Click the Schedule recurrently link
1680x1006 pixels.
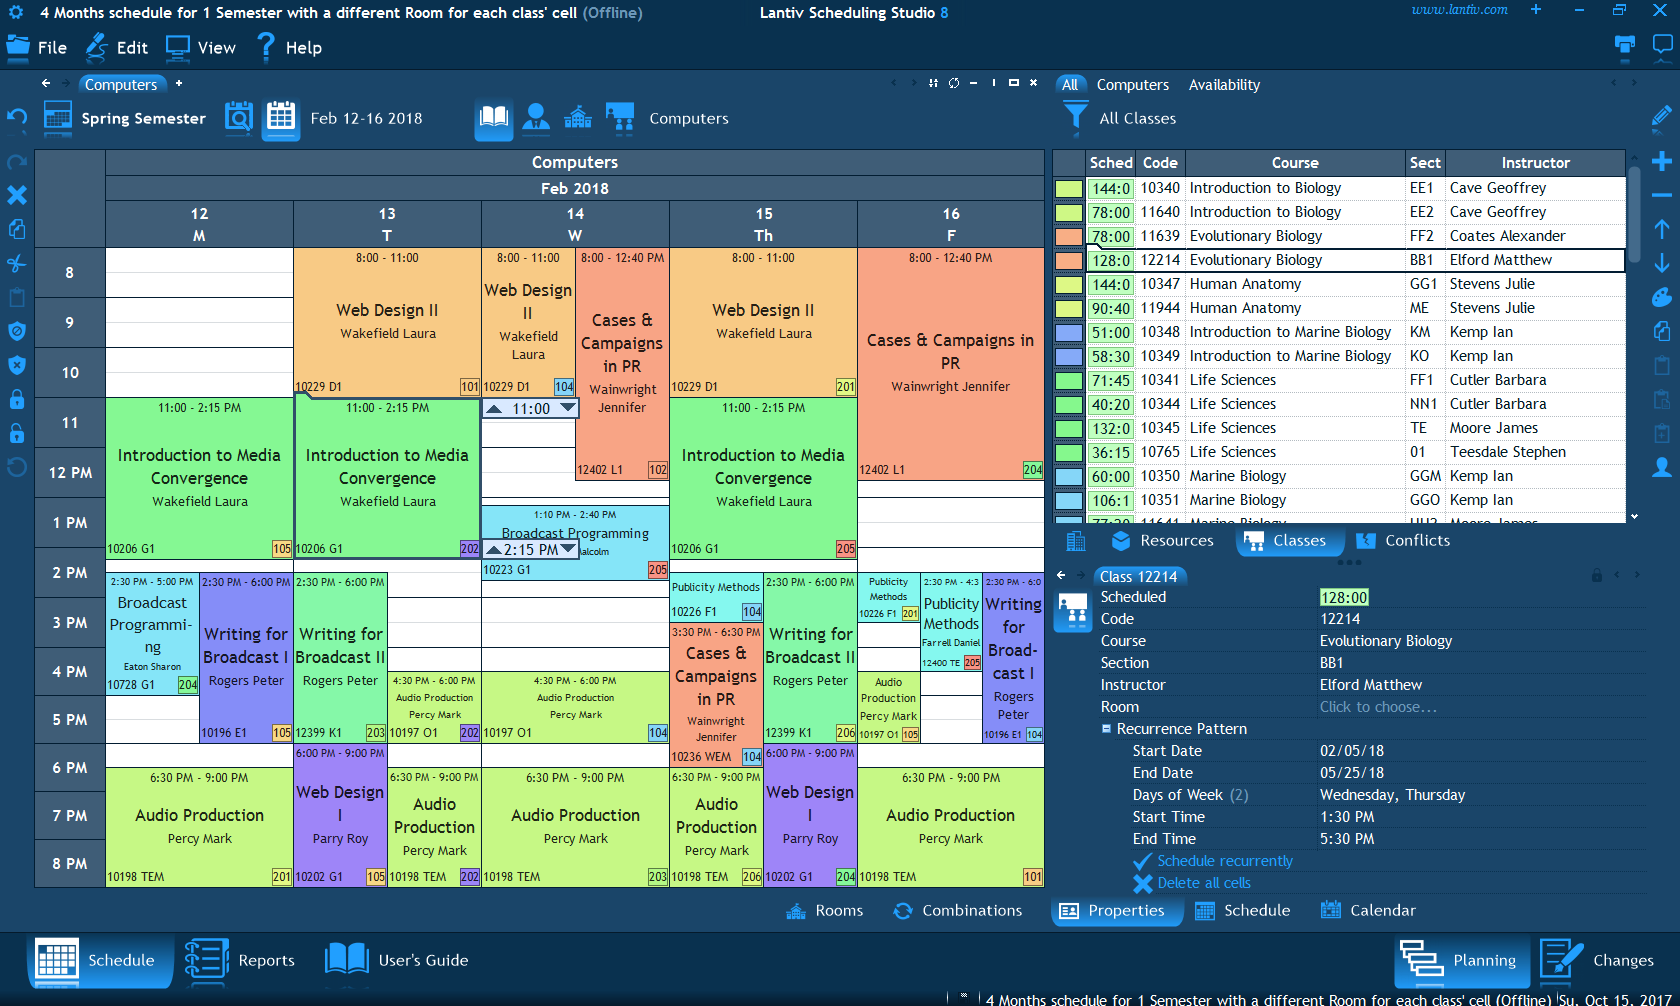(1223, 860)
